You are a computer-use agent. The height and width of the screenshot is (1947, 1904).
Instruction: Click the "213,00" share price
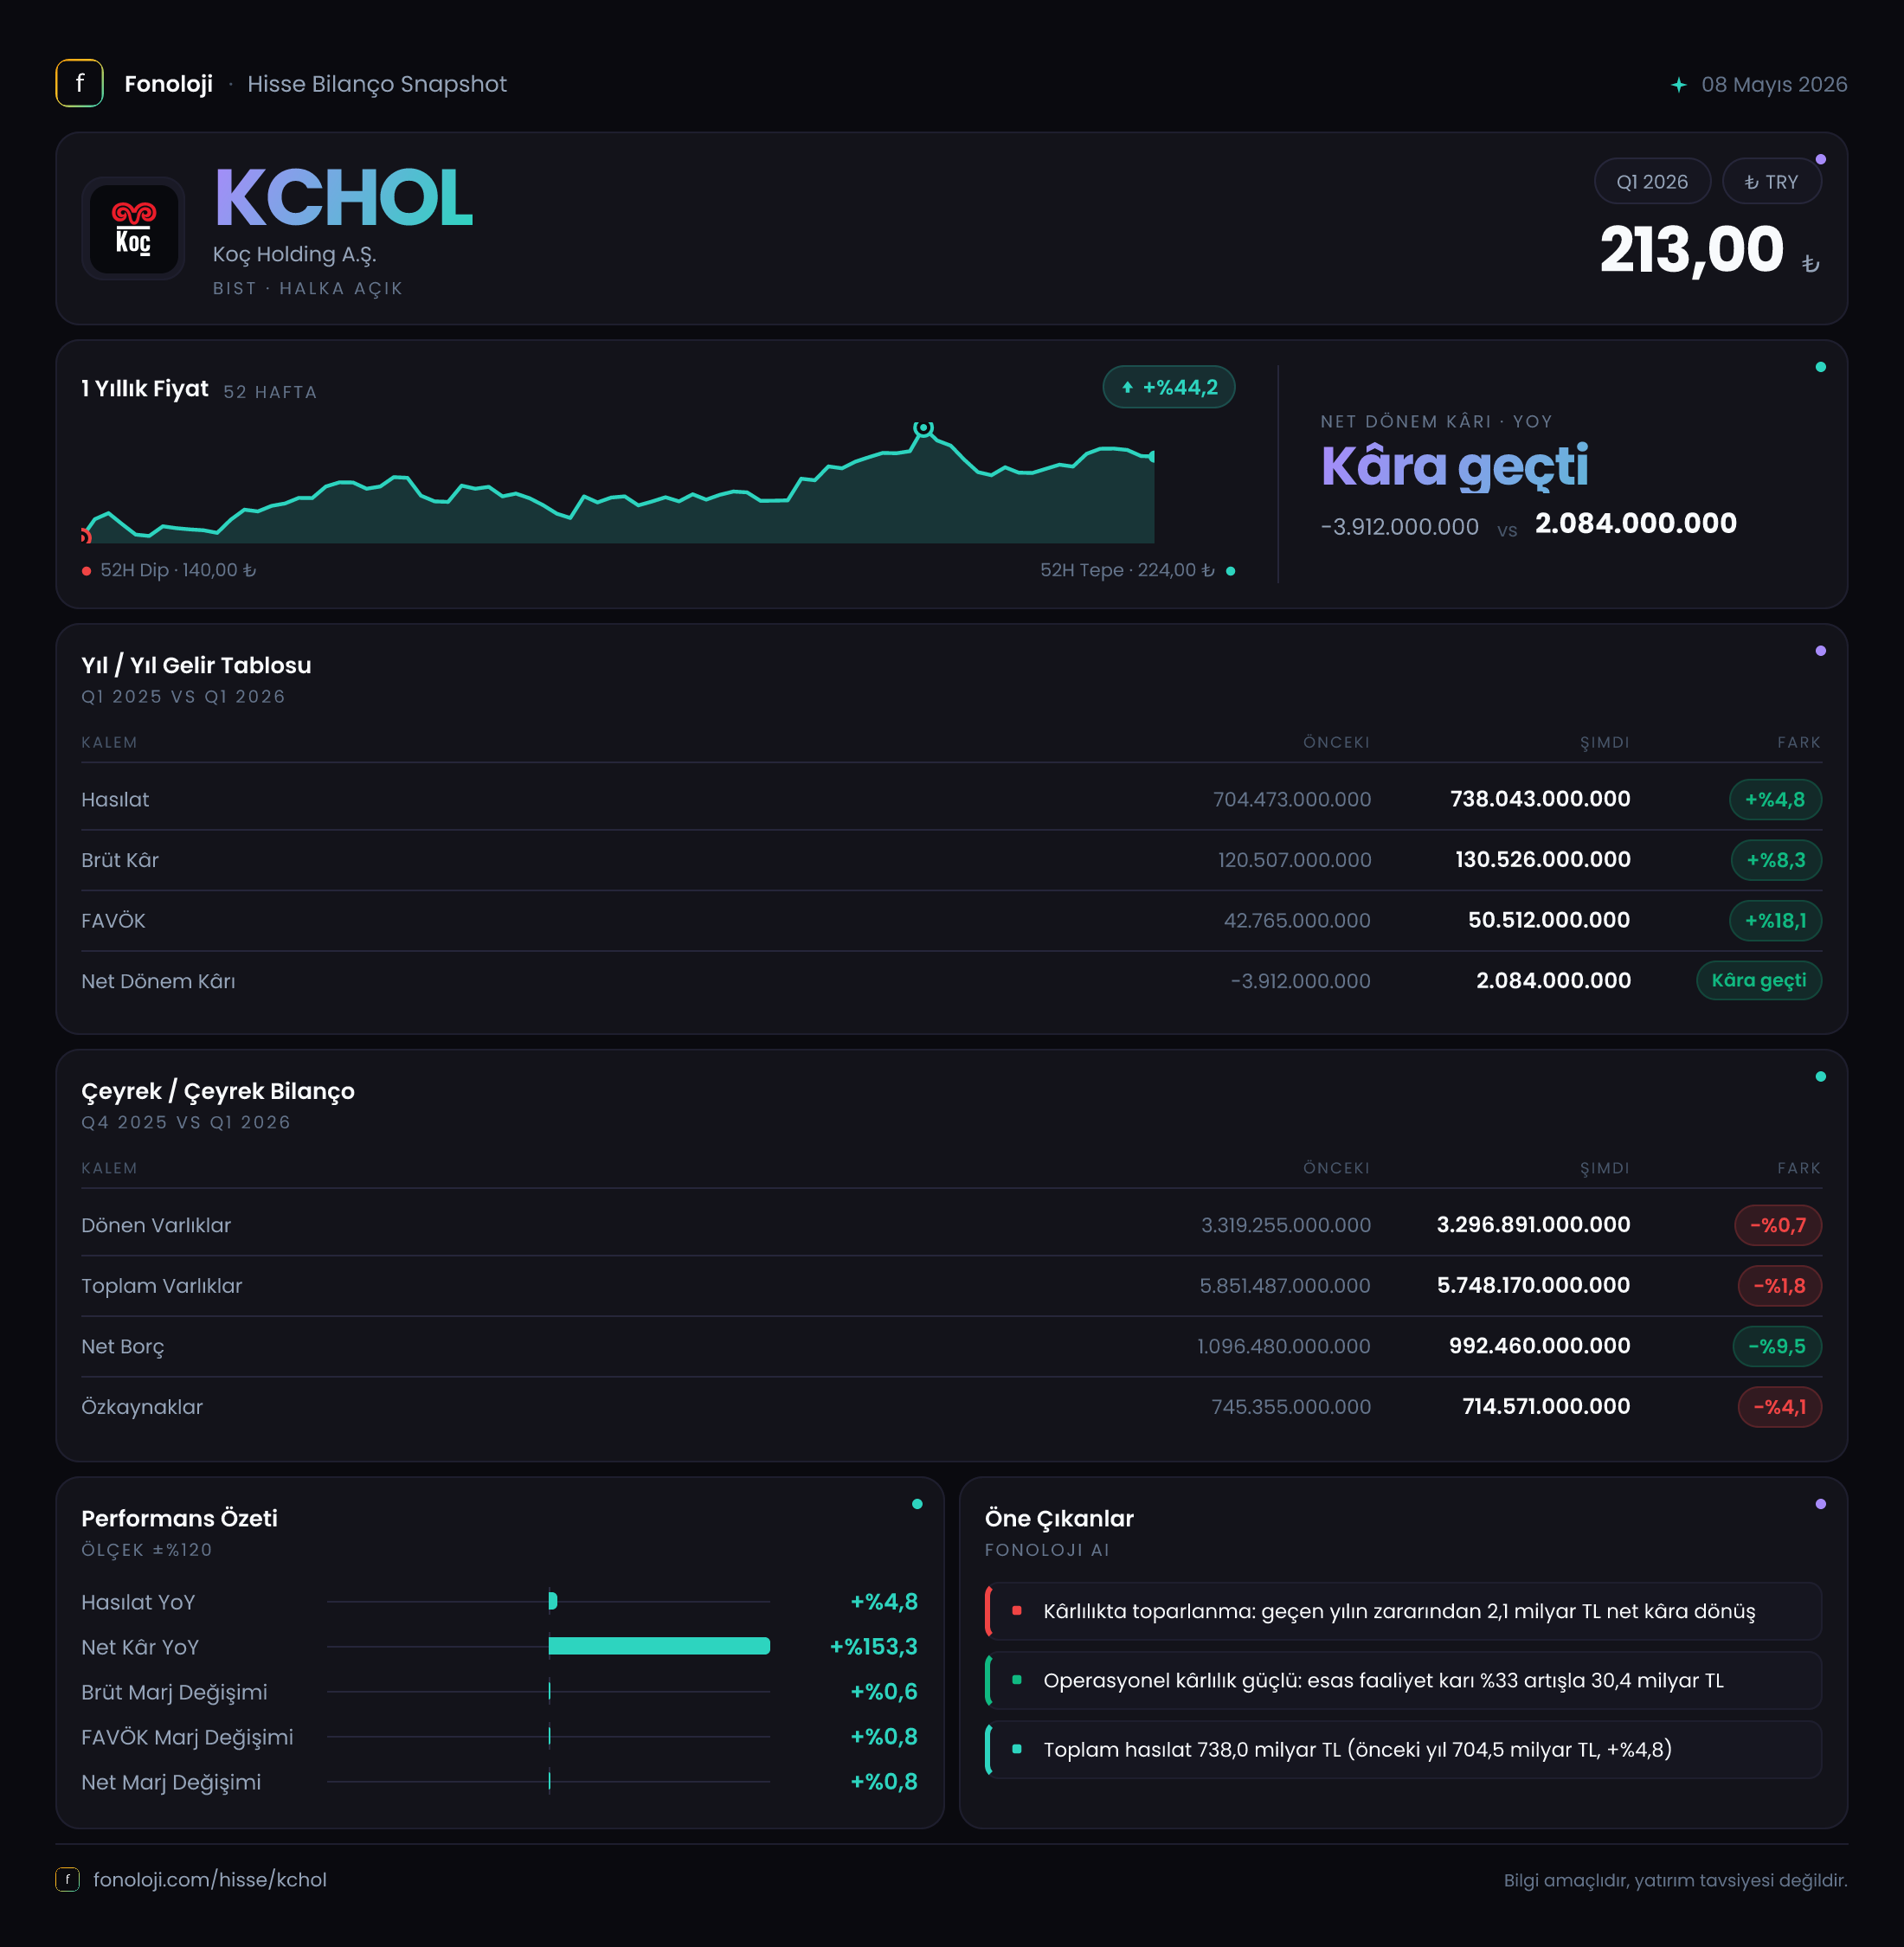coord(1691,249)
